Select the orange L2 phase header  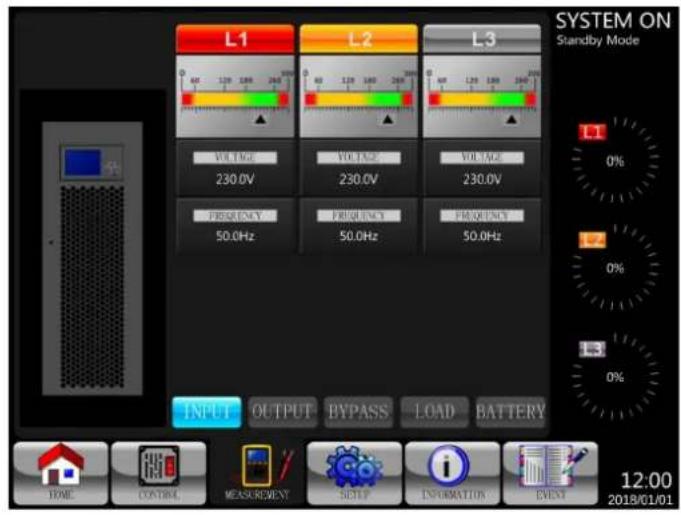359,39
